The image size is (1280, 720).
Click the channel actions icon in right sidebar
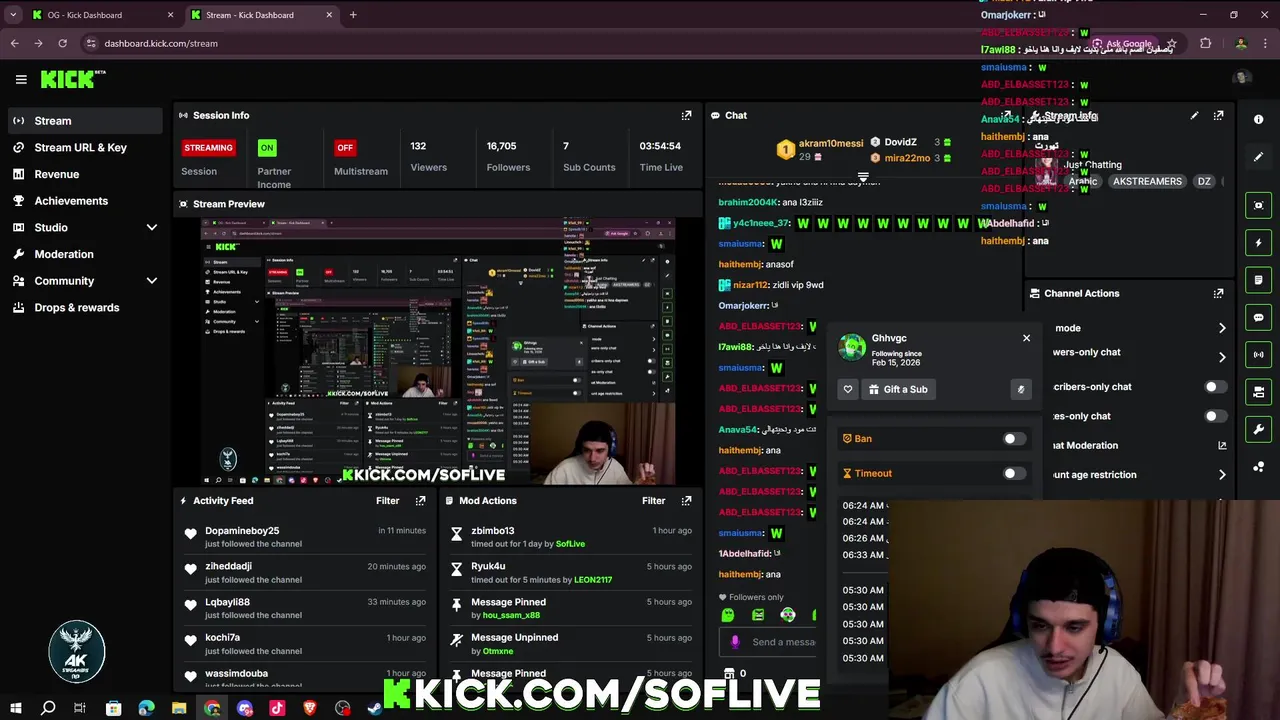(x=1258, y=392)
